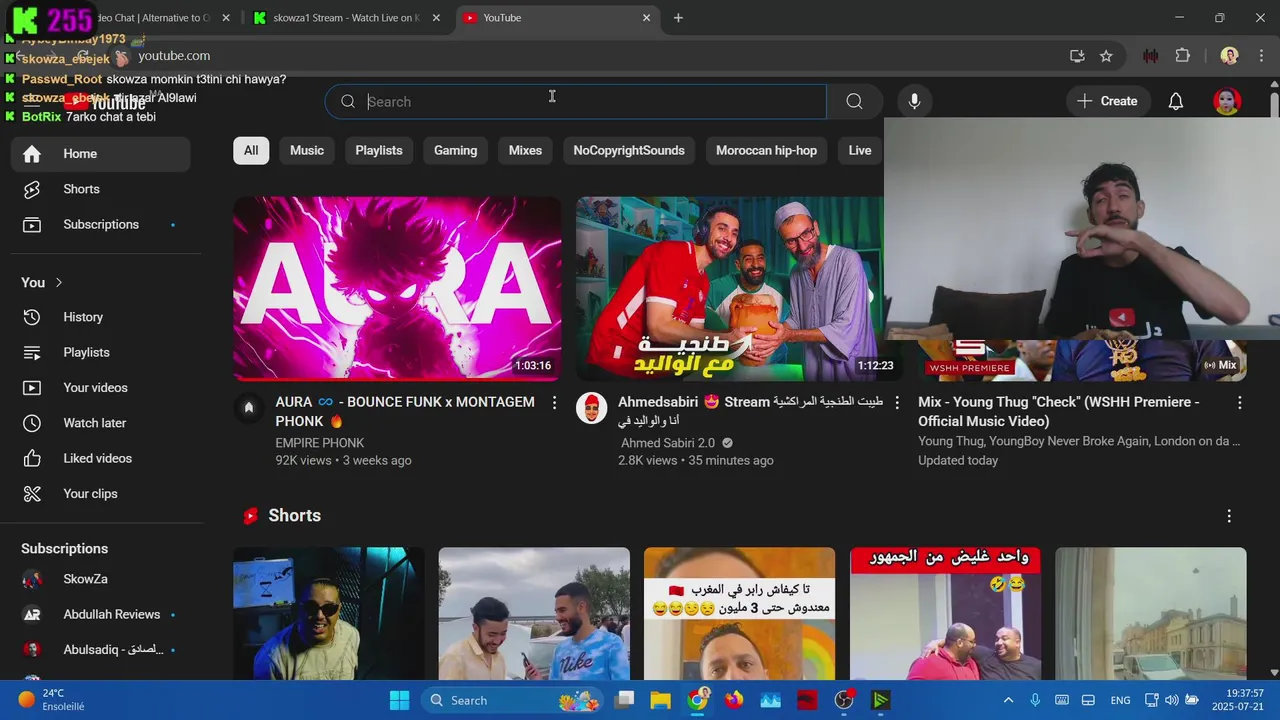Open the EMPIRE PHONK channel link

pyautogui.click(x=320, y=443)
